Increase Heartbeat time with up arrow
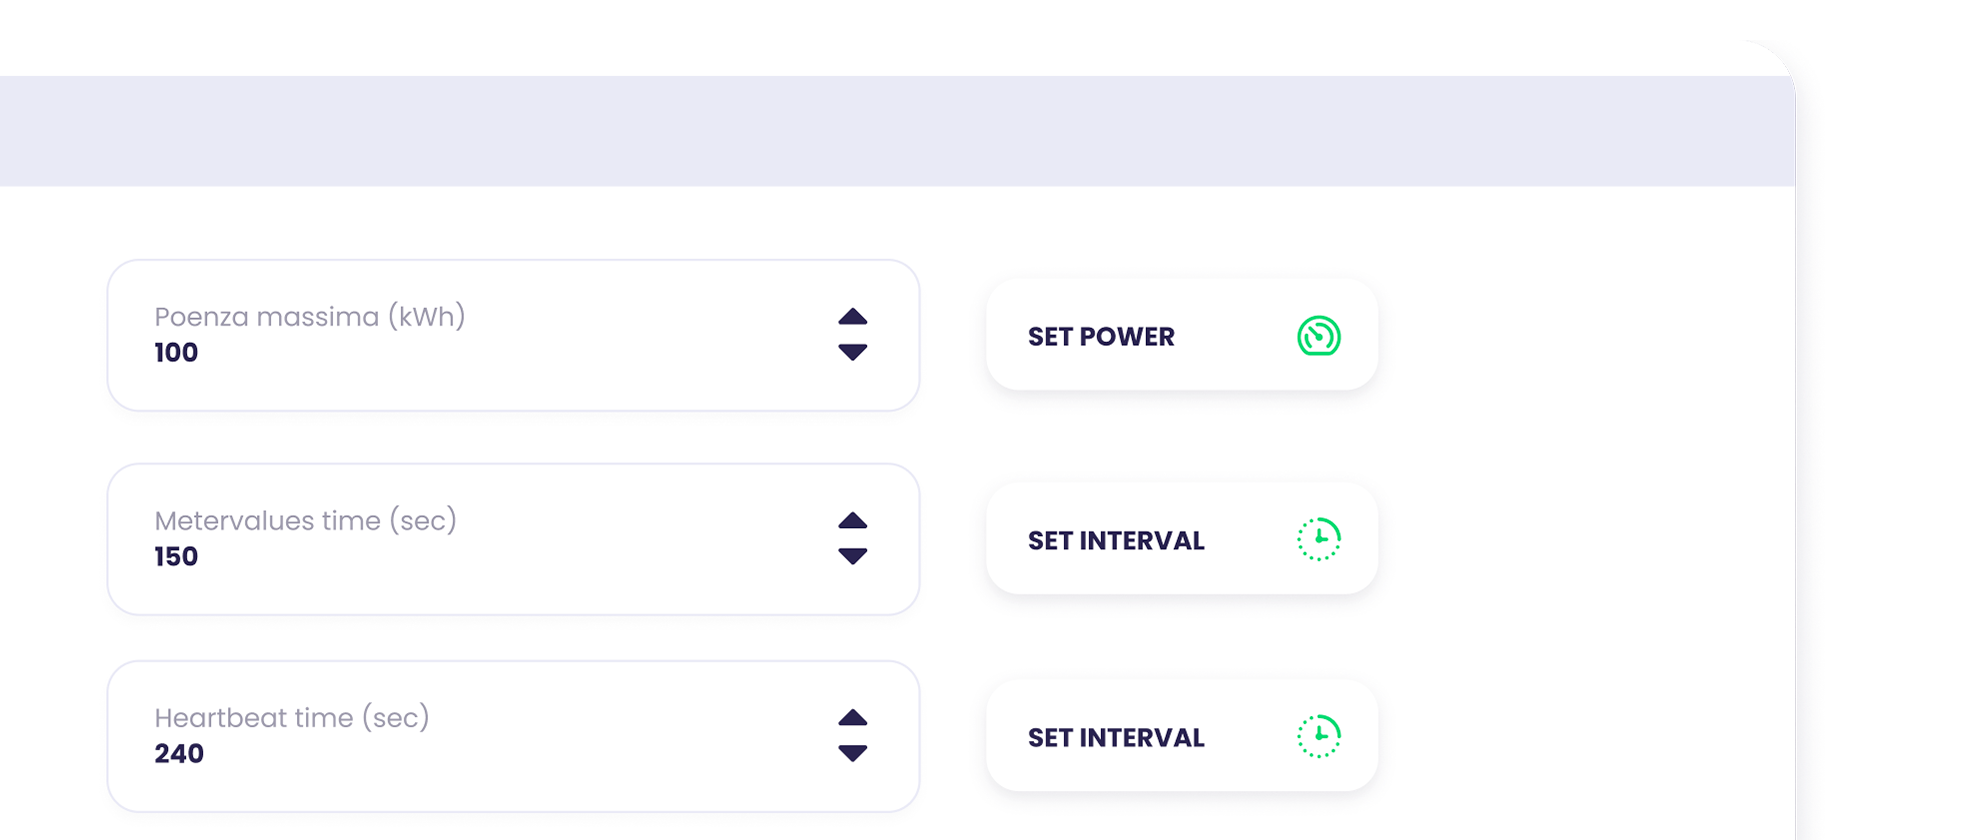This screenshot has height=840, width=1971. coord(852,718)
